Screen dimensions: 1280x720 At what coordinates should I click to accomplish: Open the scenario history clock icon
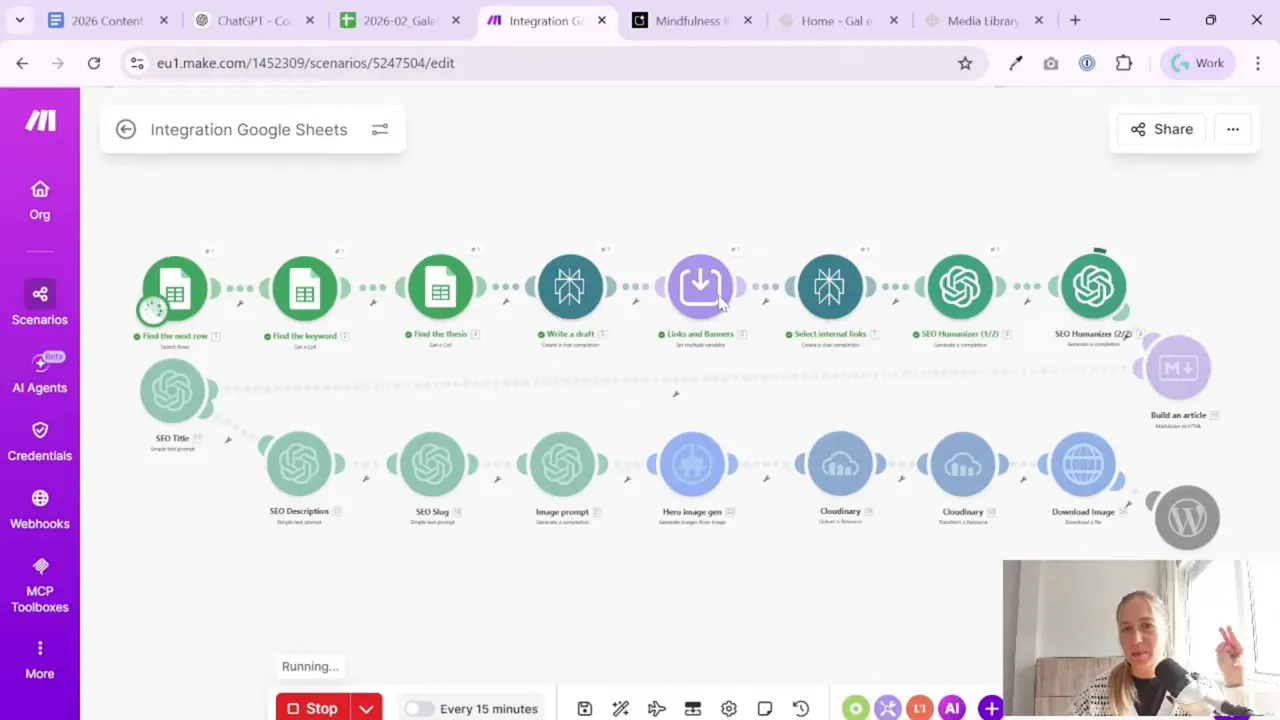point(801,708)
